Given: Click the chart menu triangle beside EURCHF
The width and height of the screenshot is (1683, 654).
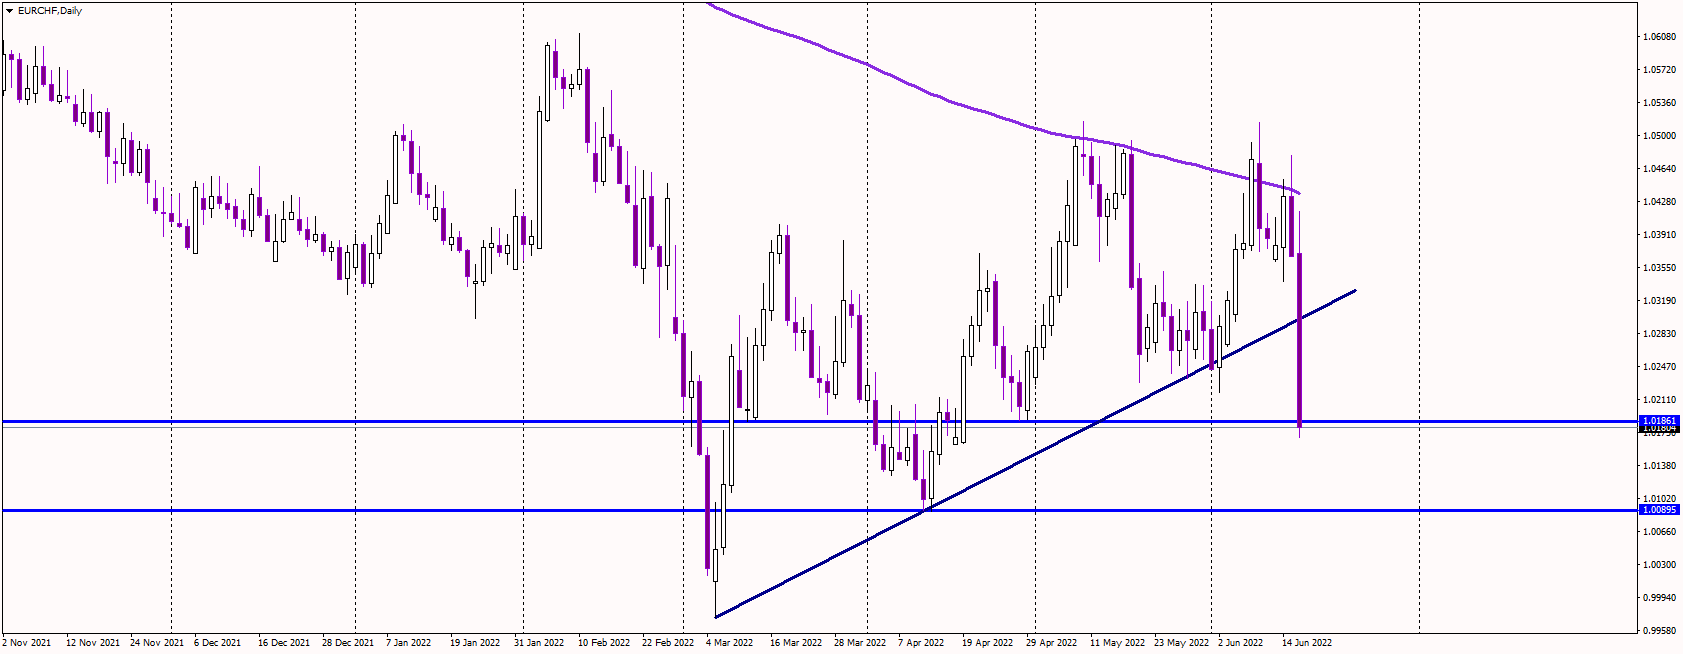Looking at the screenshot, I should [9, 11].
